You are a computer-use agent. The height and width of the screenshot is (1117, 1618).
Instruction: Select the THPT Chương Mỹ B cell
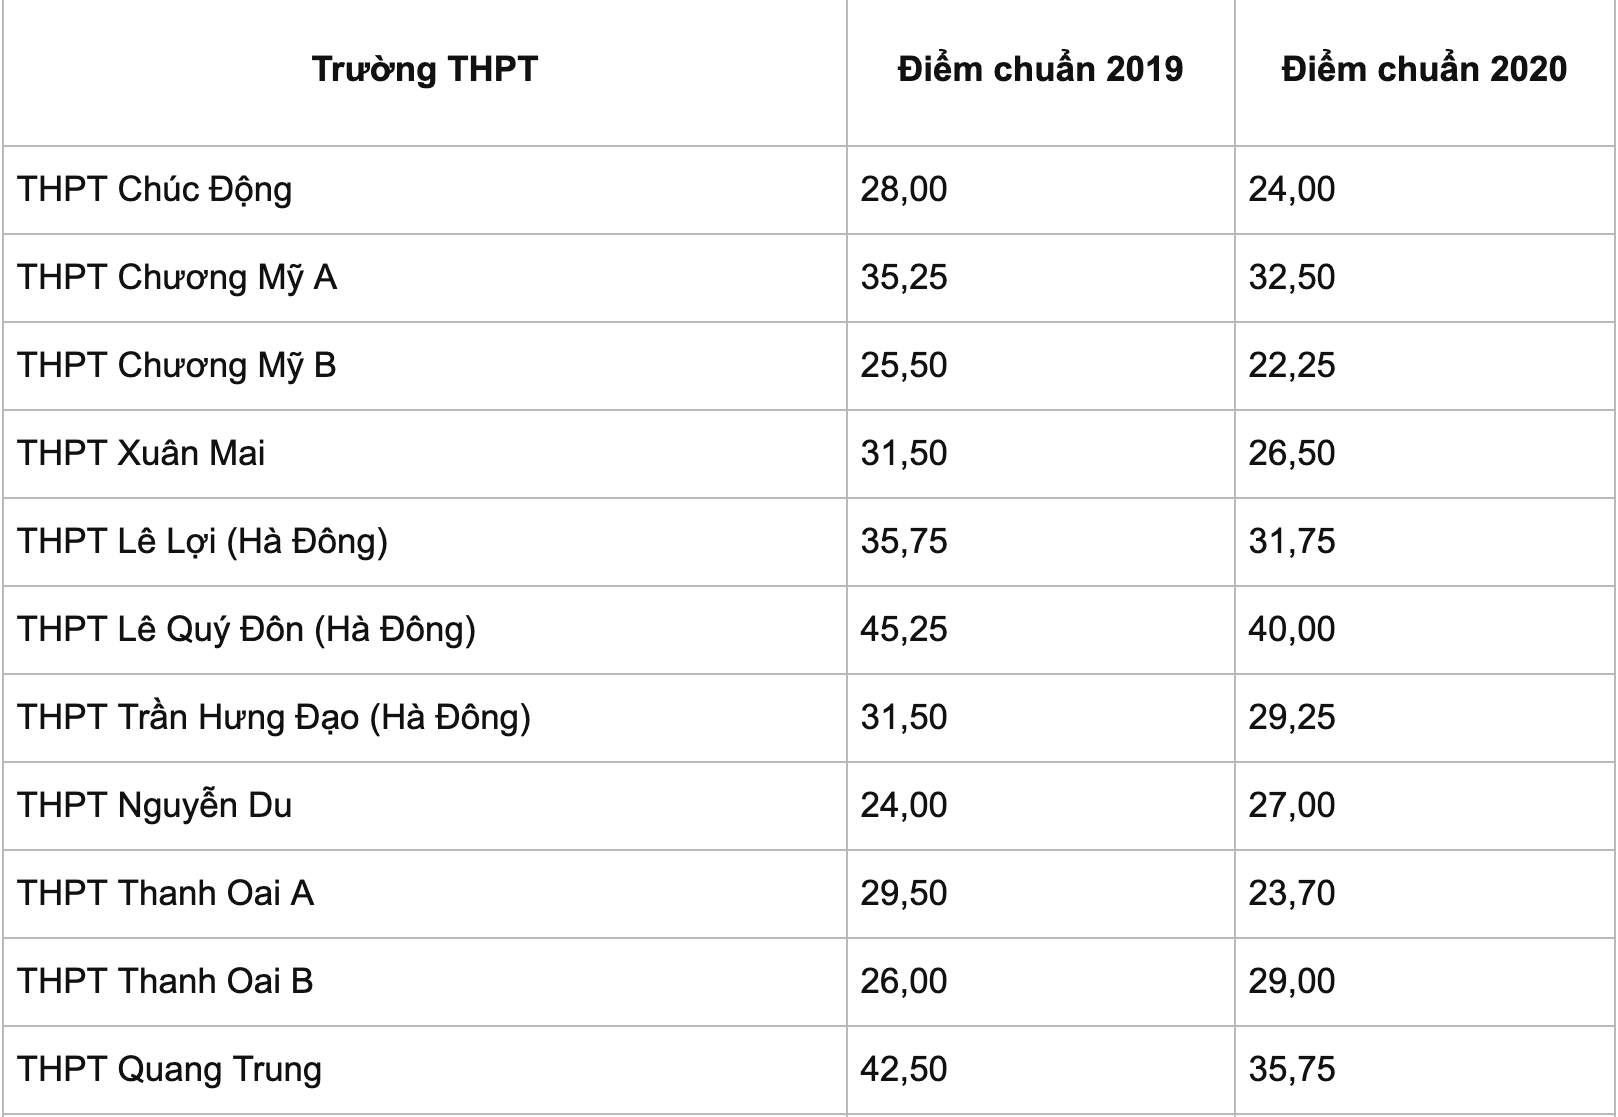click(177, 365)
